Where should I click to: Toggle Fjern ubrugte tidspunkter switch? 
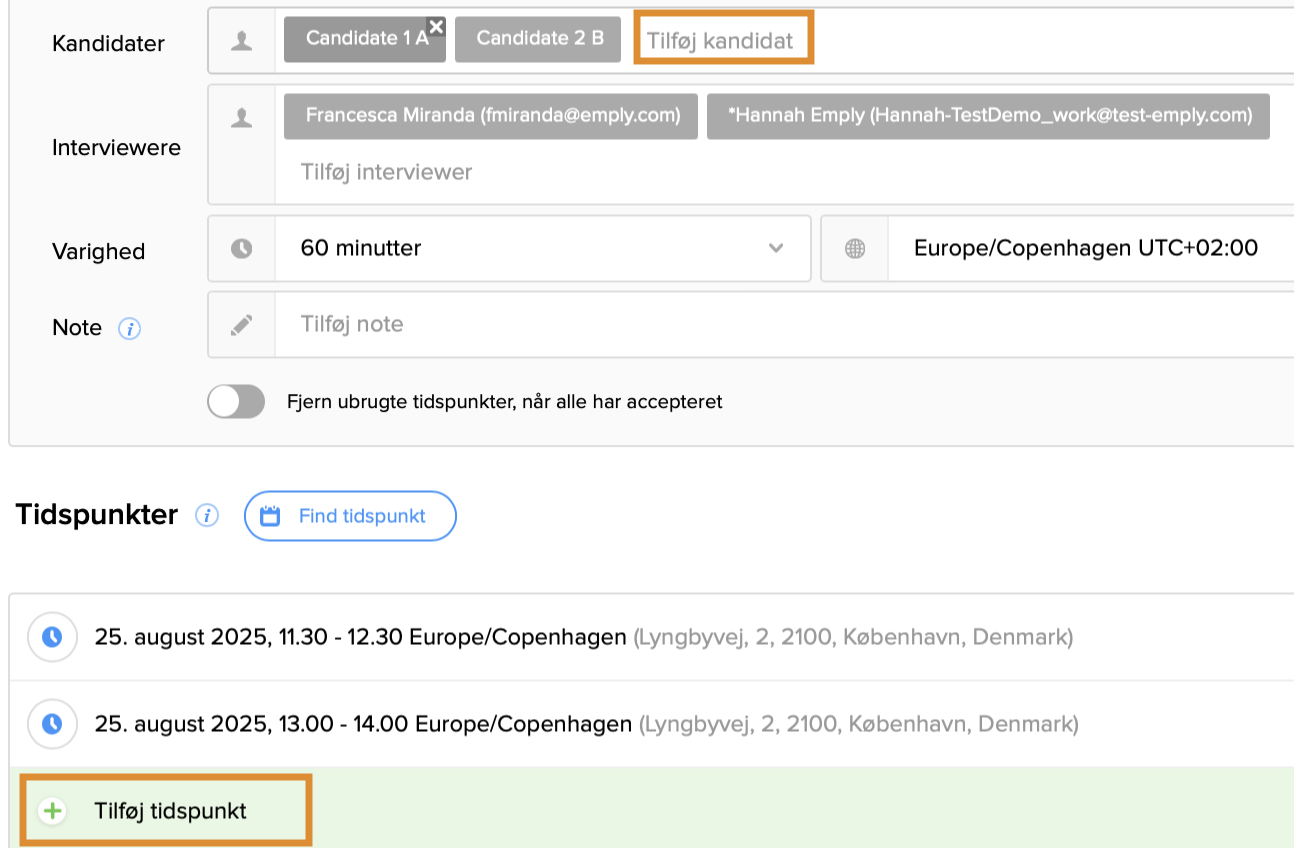tap(236, 402)
